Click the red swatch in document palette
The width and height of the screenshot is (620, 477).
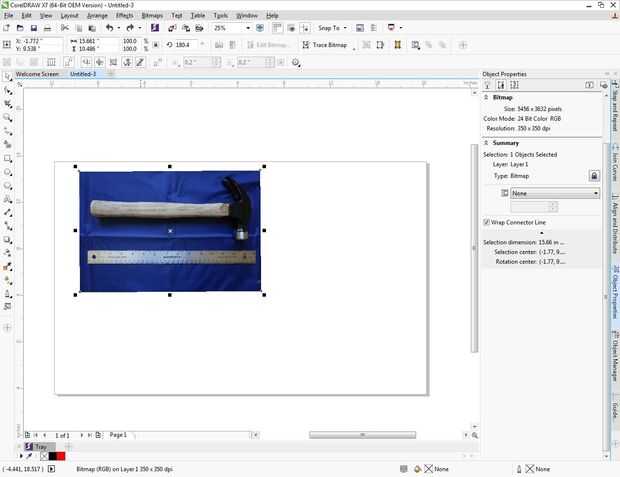pyautogui.click(x=61, y=456)
